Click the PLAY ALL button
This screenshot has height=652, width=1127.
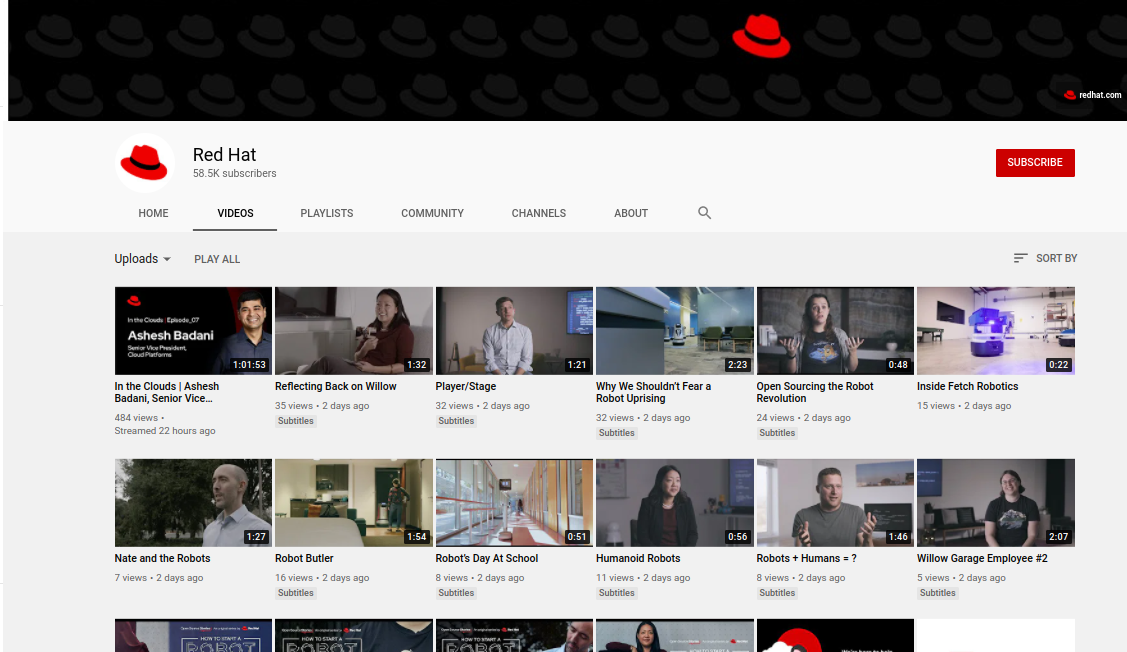tap(217, 259)
